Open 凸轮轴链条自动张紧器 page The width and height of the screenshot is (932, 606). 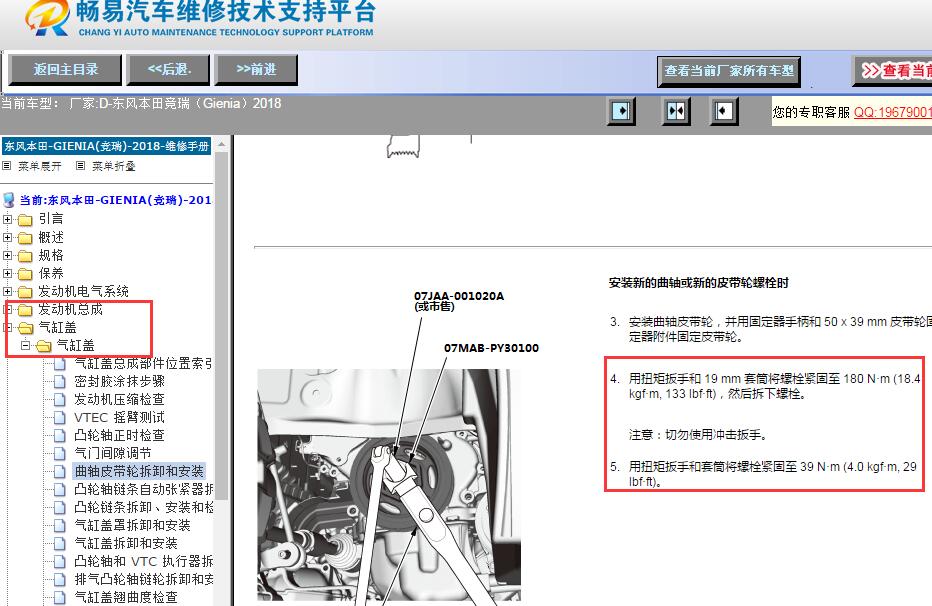(143, 490)
